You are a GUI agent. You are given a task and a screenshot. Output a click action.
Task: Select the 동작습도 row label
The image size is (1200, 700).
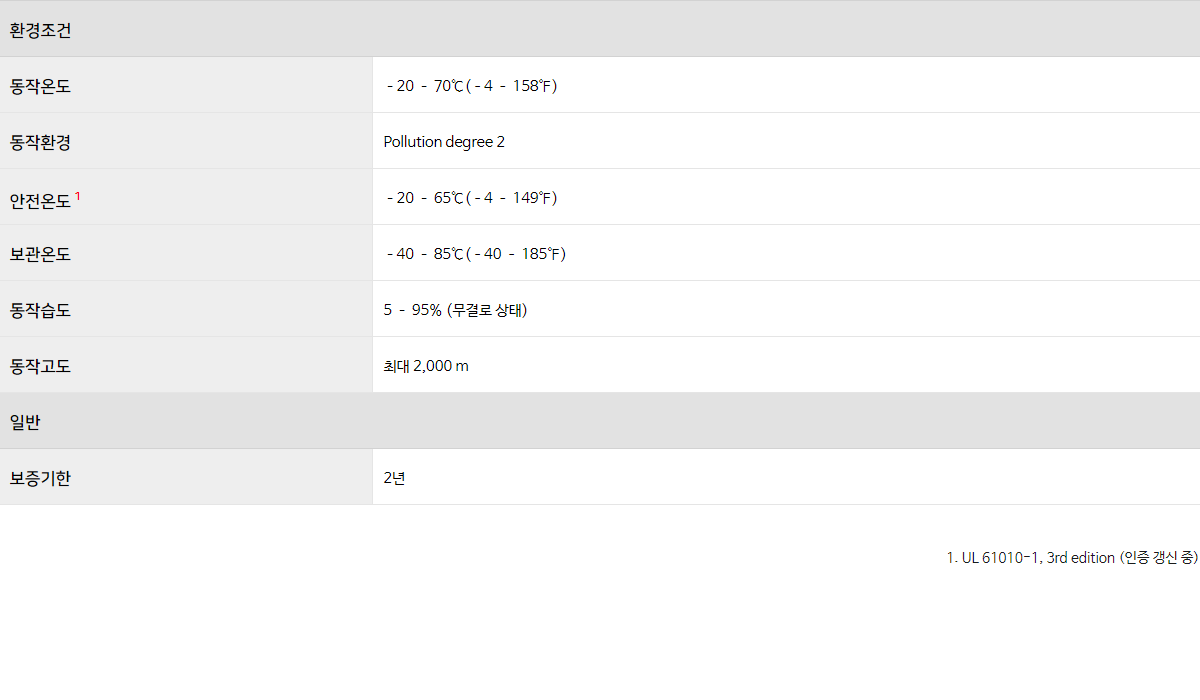(41, 310)
